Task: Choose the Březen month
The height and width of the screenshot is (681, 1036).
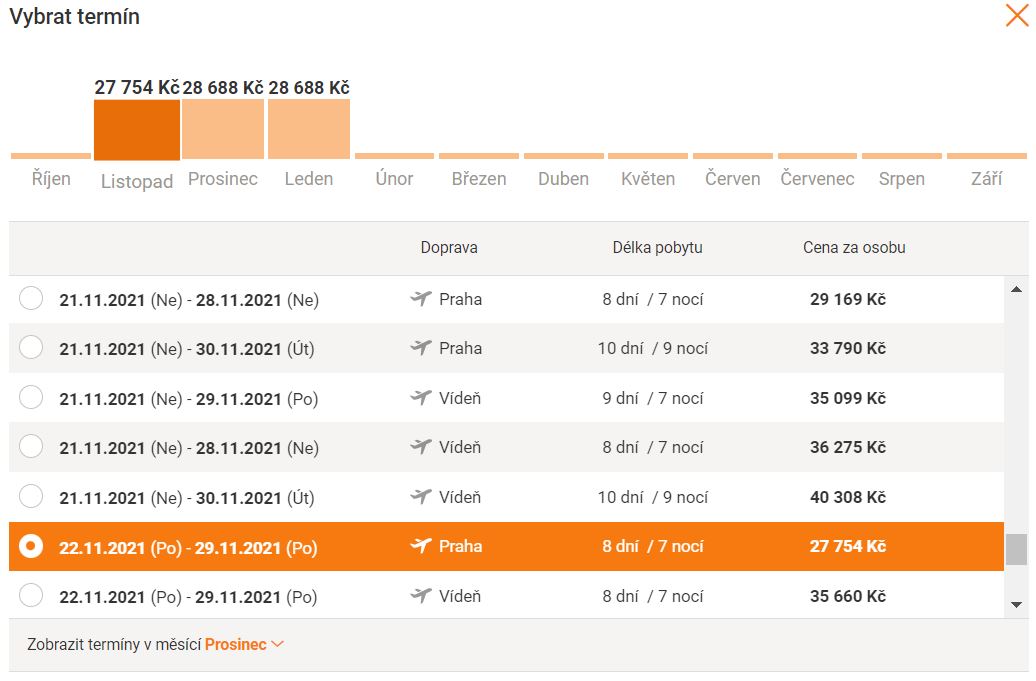Action: point(479,178)
